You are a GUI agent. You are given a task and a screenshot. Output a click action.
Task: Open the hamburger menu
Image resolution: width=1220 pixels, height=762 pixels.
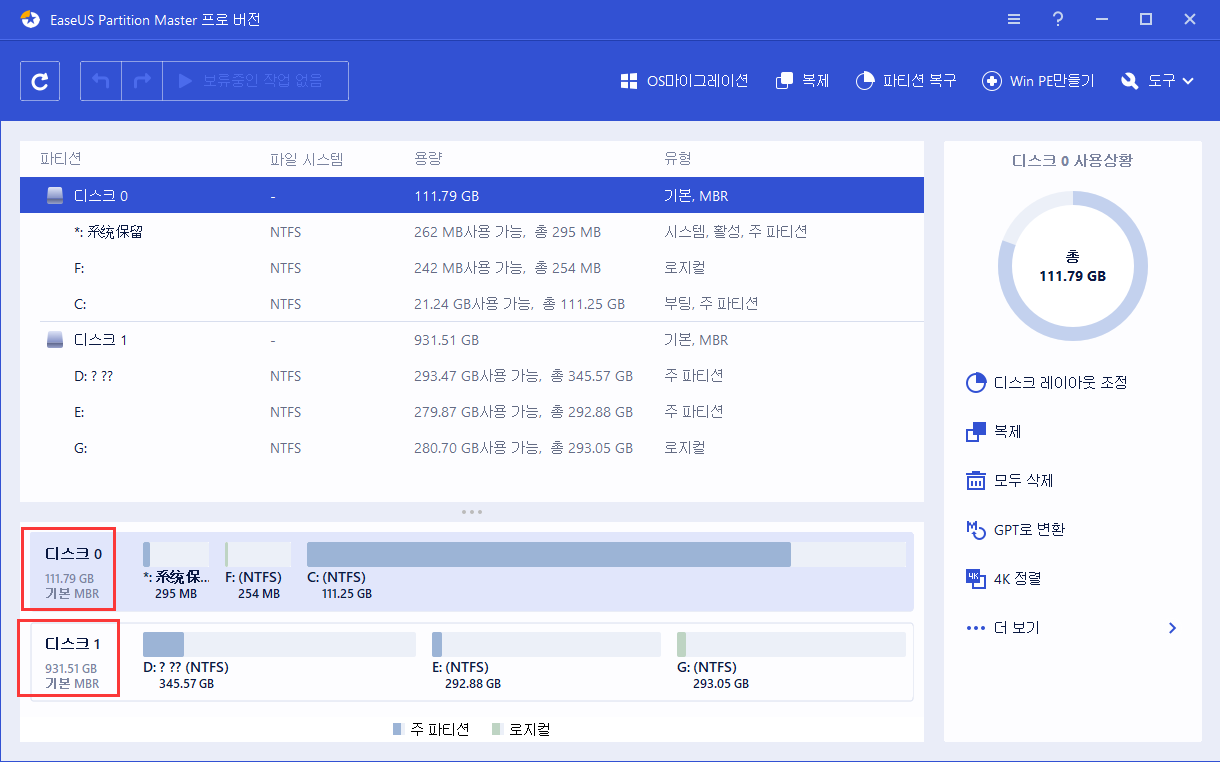click(1013, 19)
